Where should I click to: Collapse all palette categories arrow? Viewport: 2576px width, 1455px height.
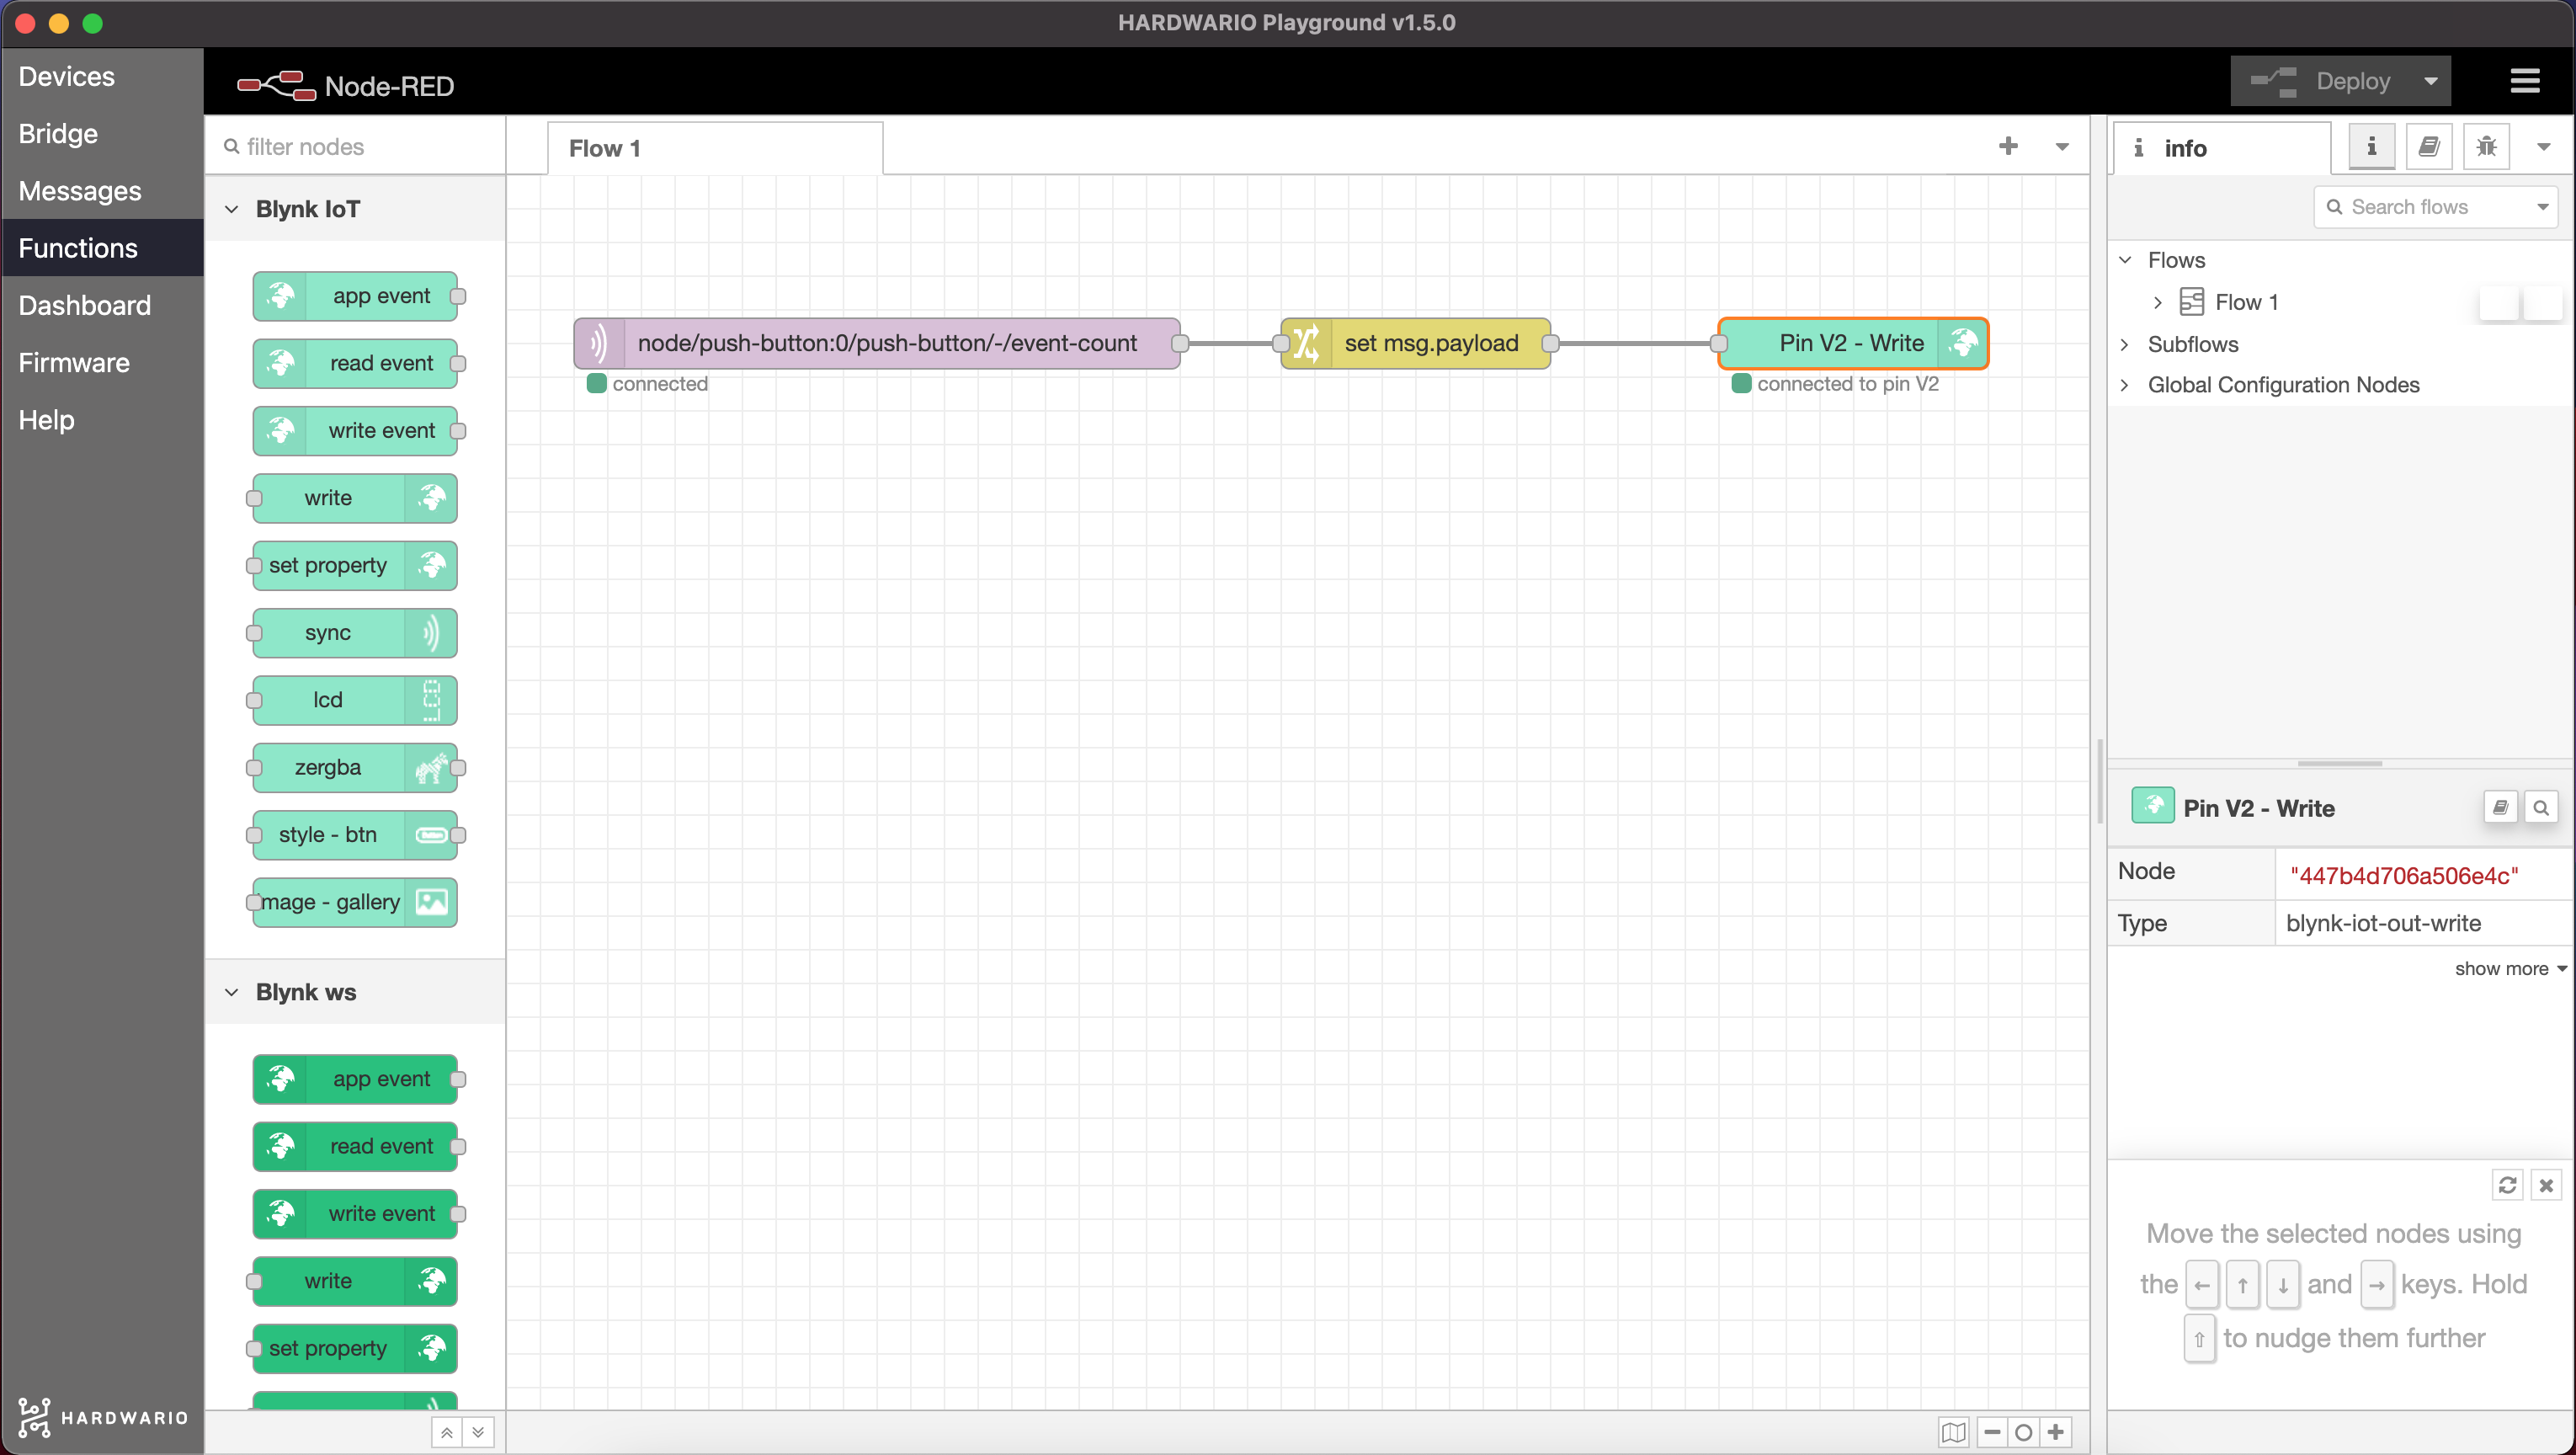click(447, 1432)
